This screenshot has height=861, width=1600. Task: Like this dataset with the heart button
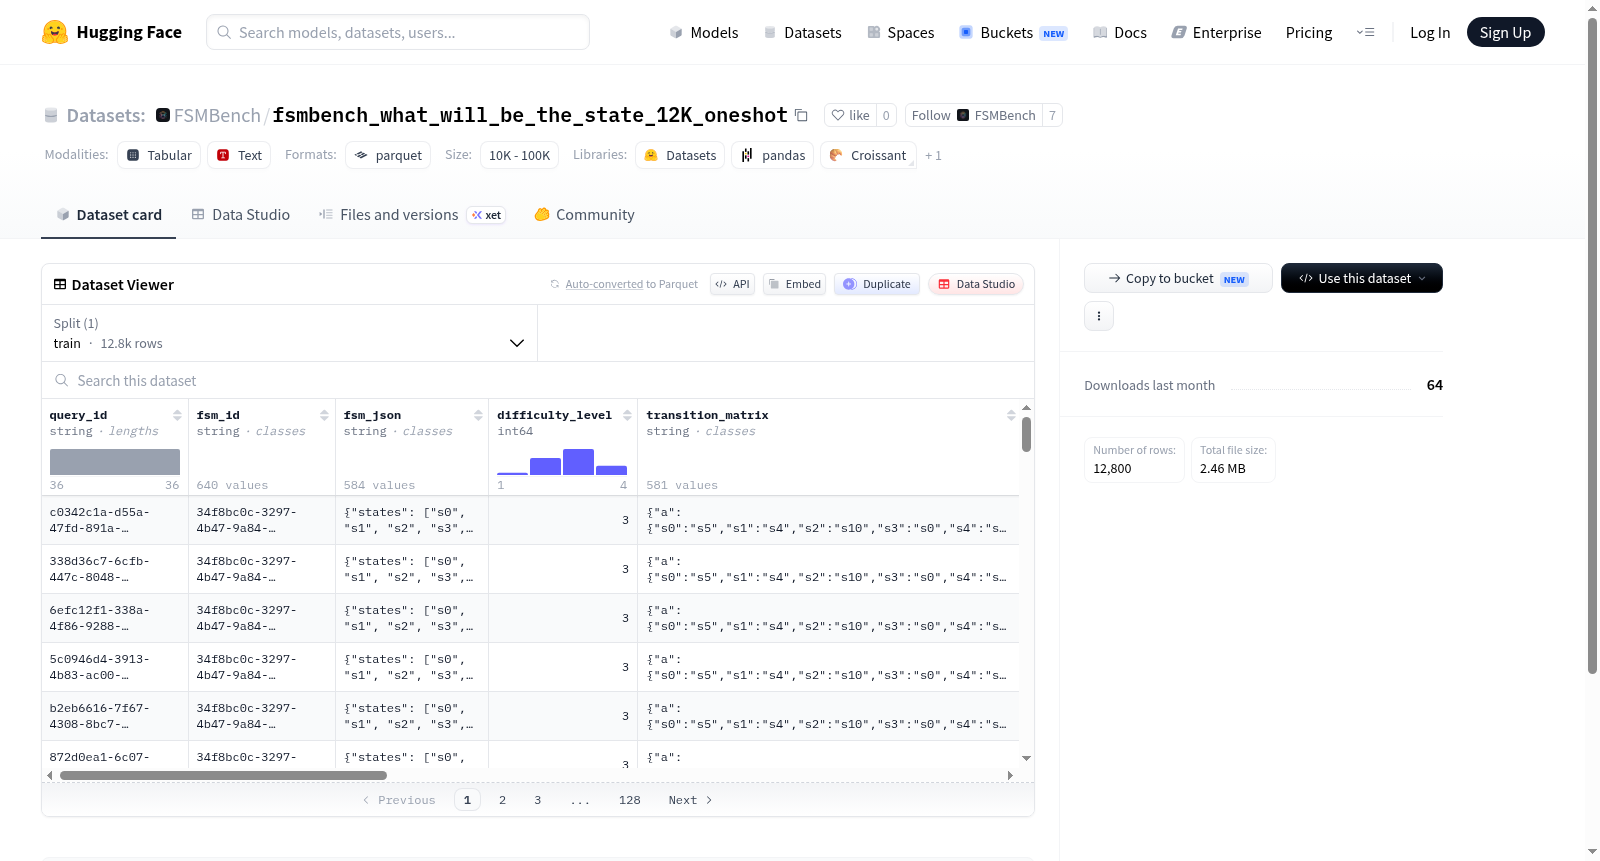[x=850, y=115]
